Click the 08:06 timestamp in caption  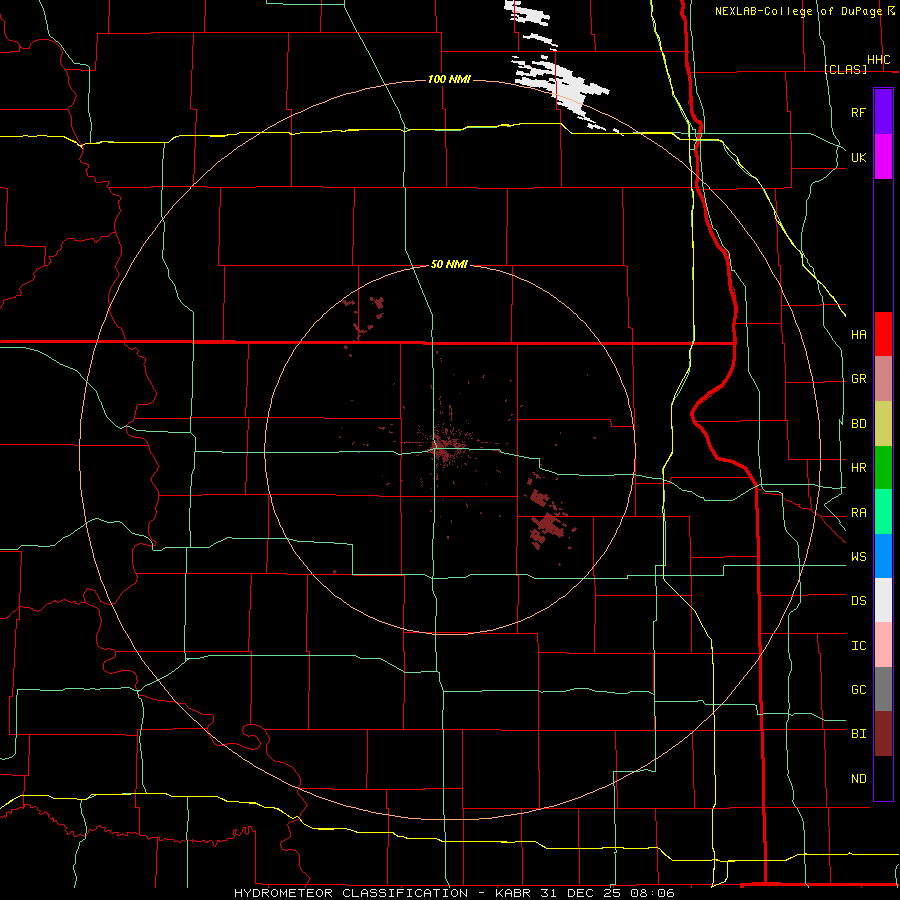coord(651,893)
